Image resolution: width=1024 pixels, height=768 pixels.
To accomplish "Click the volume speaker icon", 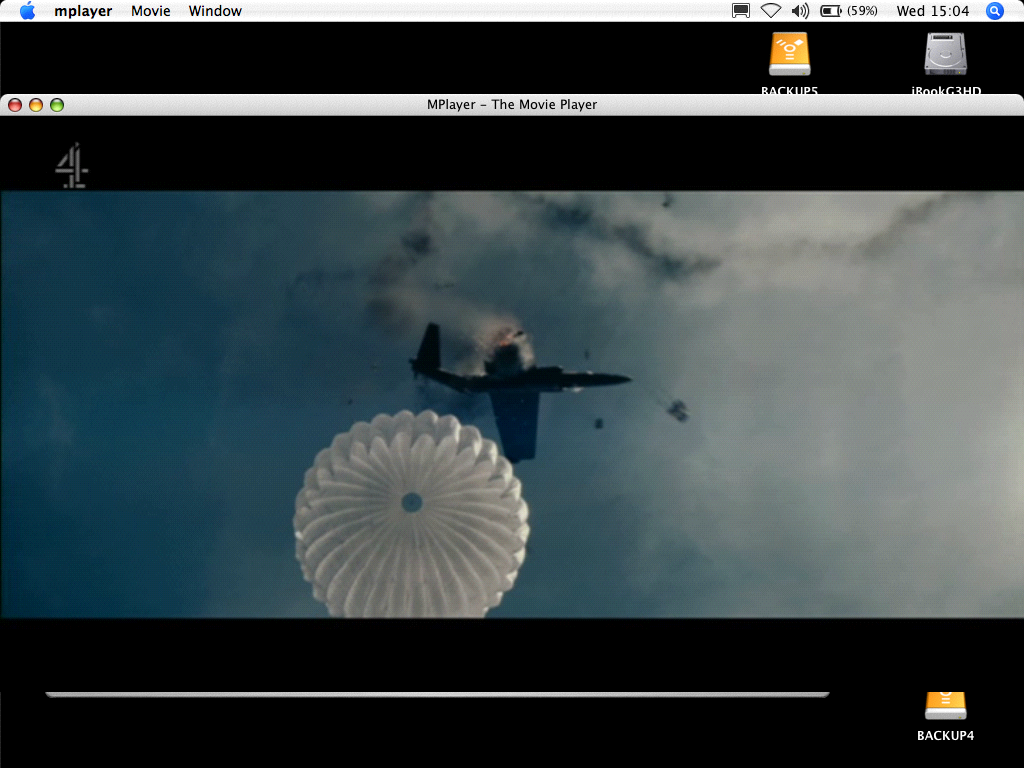I will point(800,11).
